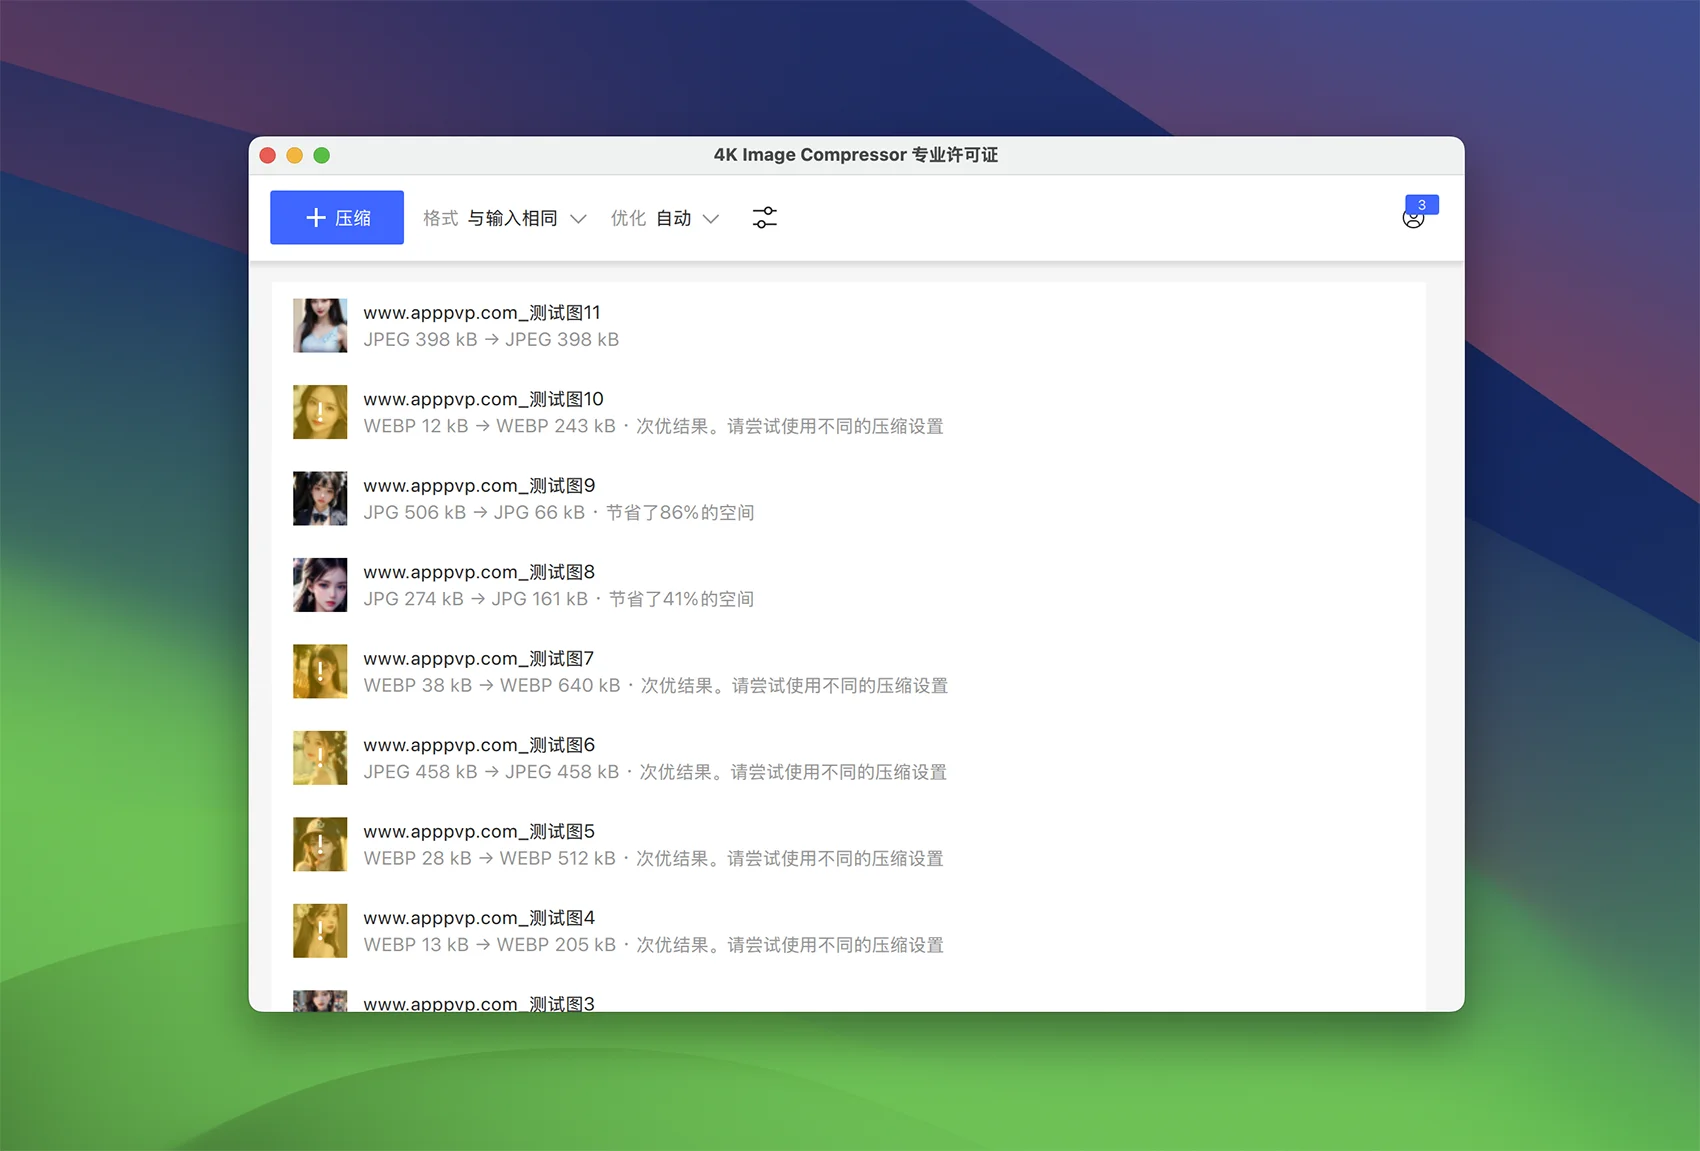Click the warning thumbnail of 测试图7

tap(320, 671)
